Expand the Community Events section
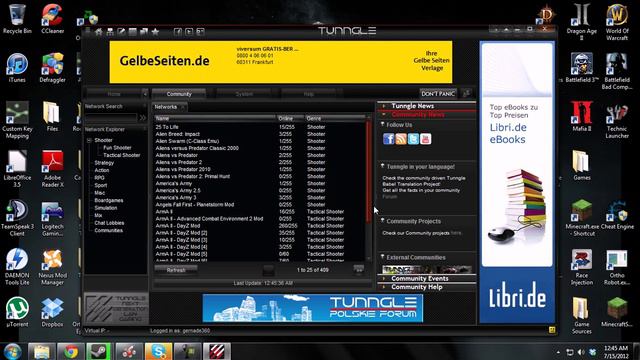Viewport: 640px width, 360px height. [x=427, y=278]
